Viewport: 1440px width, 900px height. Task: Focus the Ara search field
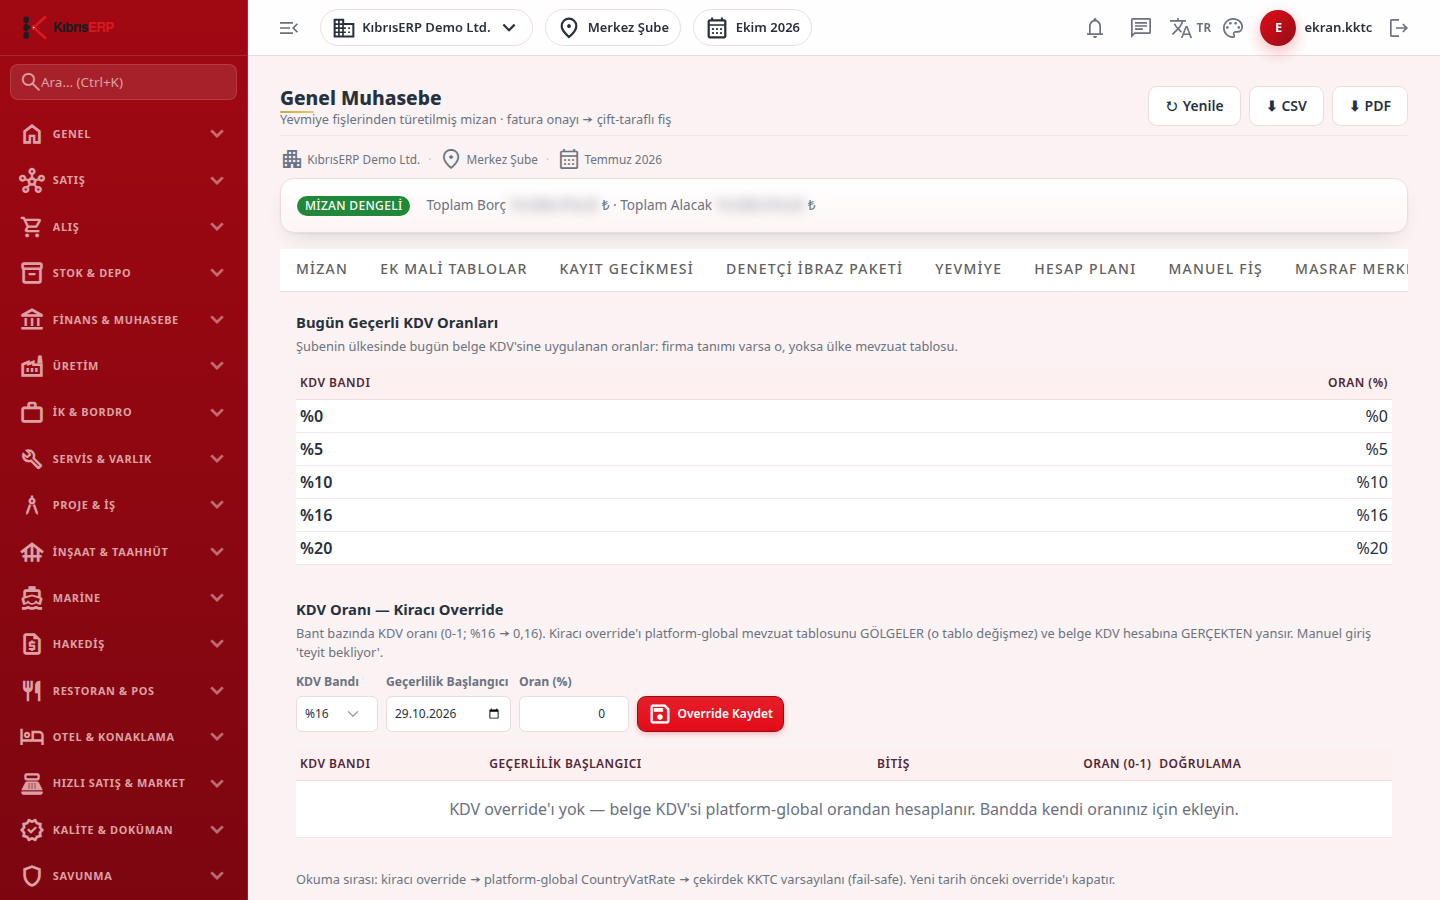pos(124,82)
